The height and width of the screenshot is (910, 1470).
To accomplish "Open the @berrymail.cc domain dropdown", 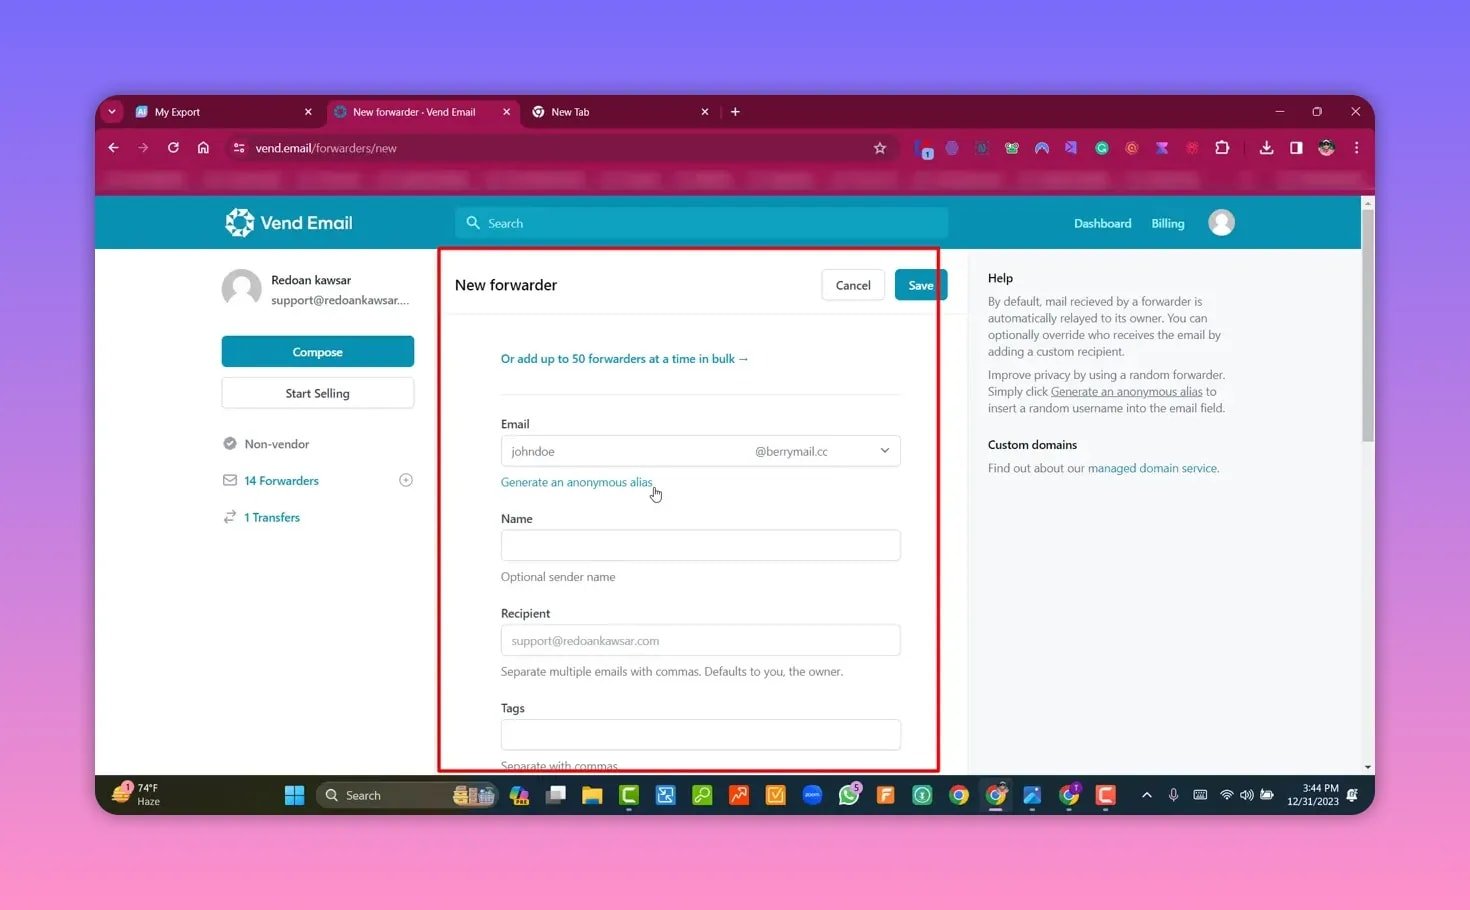I will (884, 451).
